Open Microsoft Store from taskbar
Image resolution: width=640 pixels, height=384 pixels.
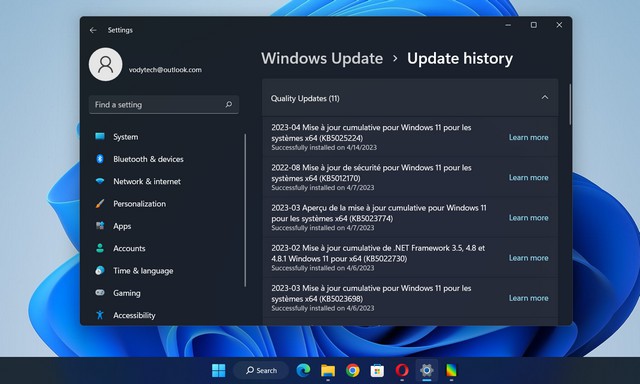point(377,371)
